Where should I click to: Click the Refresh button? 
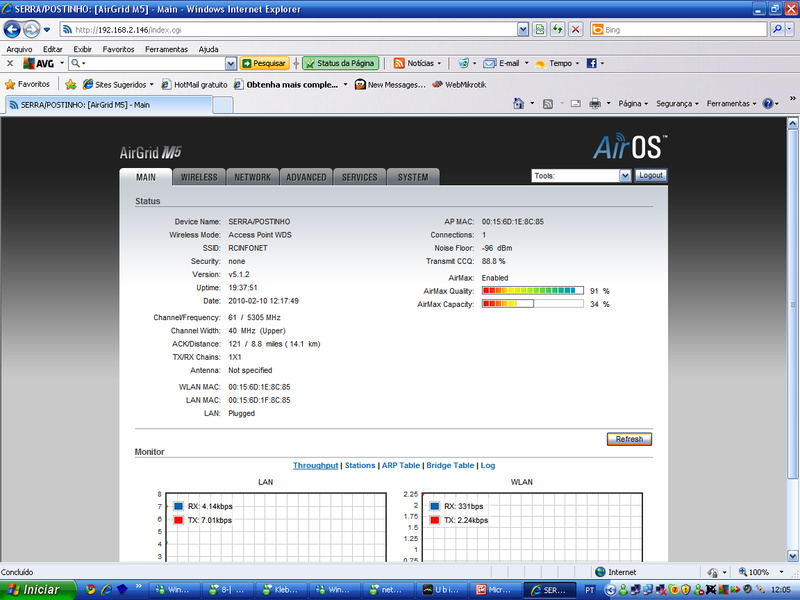[x=629, y=439]
